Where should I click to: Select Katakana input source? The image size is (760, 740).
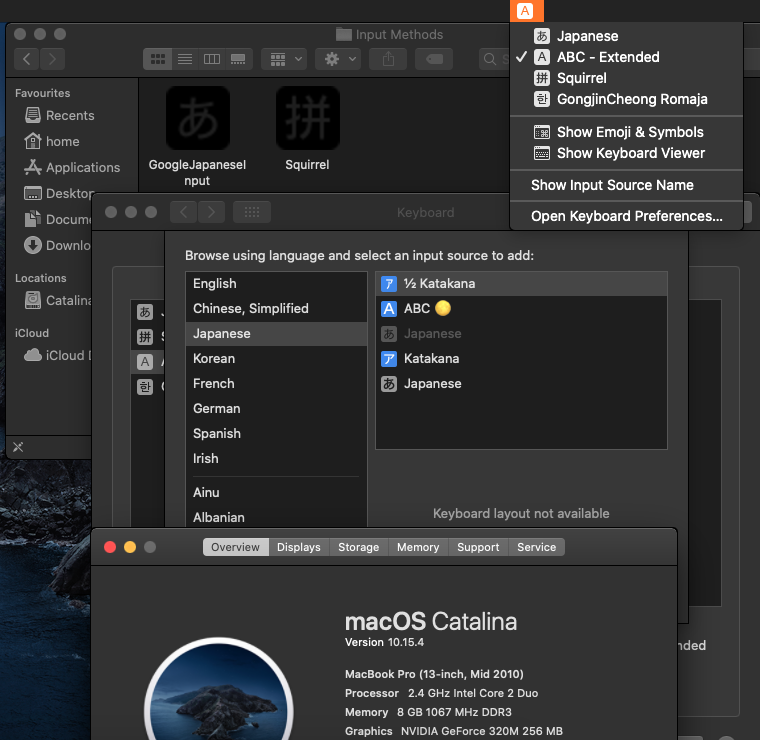tap(522, 359)
